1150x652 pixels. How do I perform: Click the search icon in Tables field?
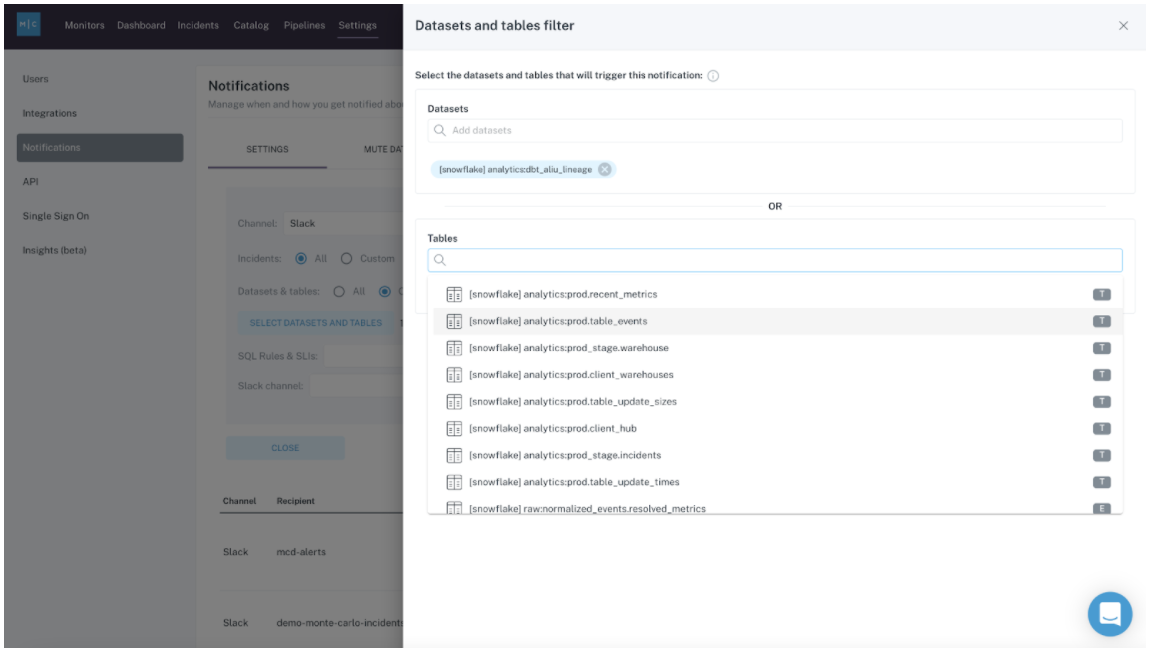(x=439, y=260)
